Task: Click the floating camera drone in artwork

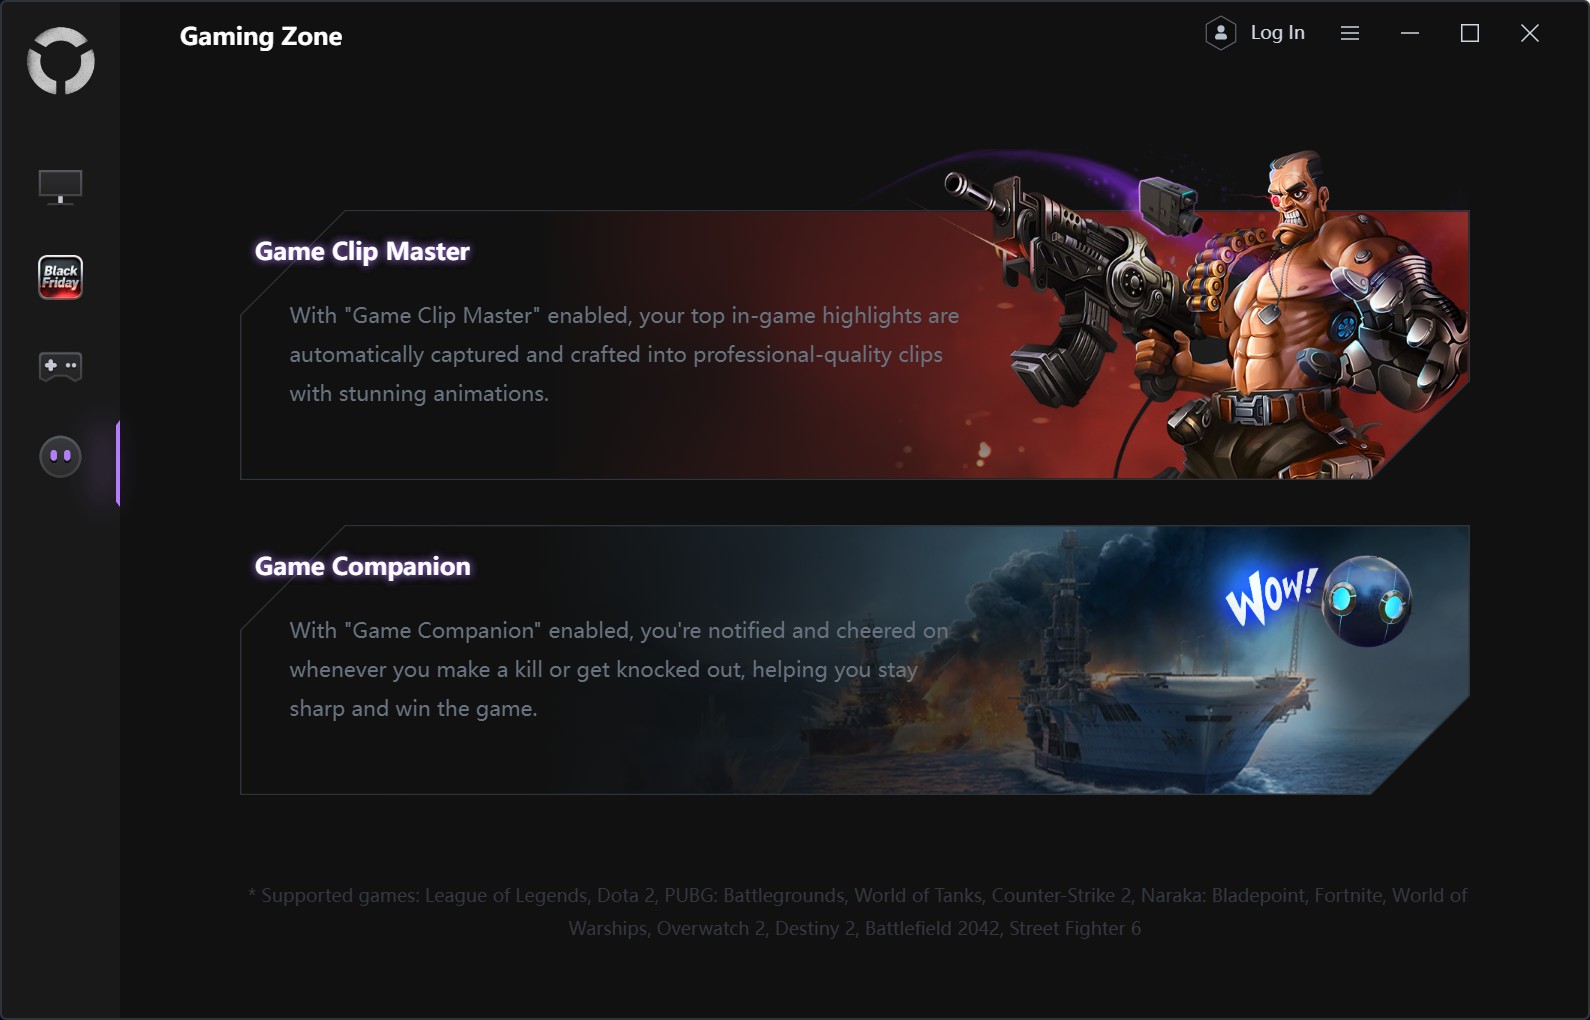Action: [1169, 204]
